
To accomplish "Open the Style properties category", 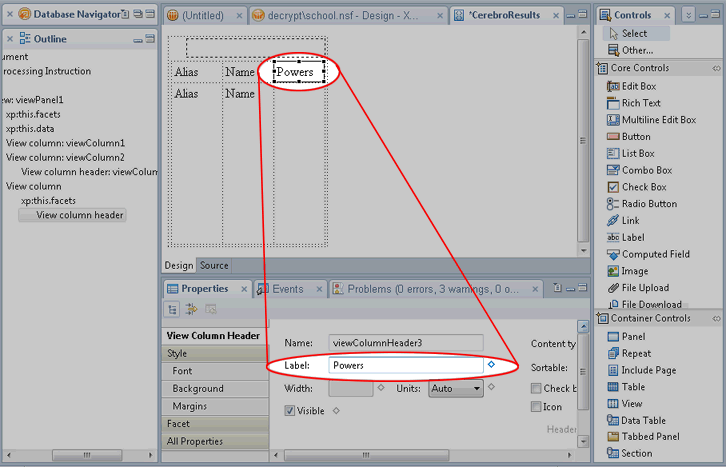I will [x=215, y=353].
